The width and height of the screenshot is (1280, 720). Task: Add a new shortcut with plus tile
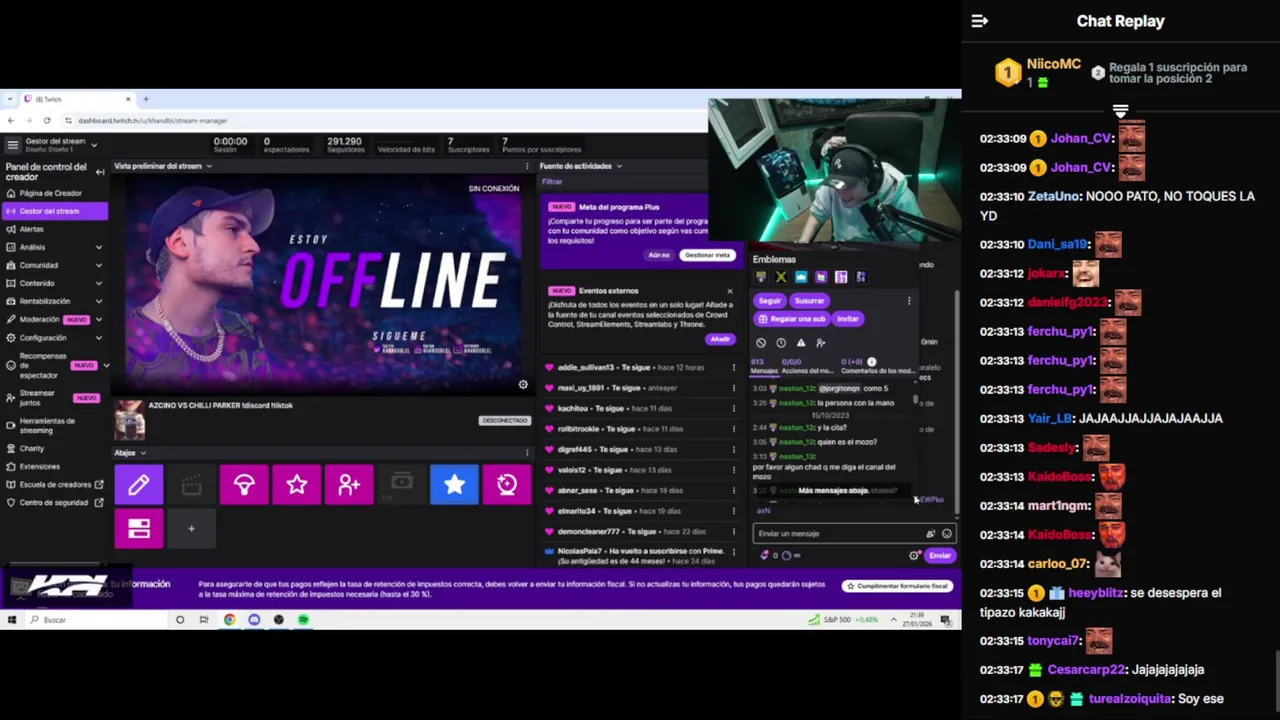click(191, 528)
